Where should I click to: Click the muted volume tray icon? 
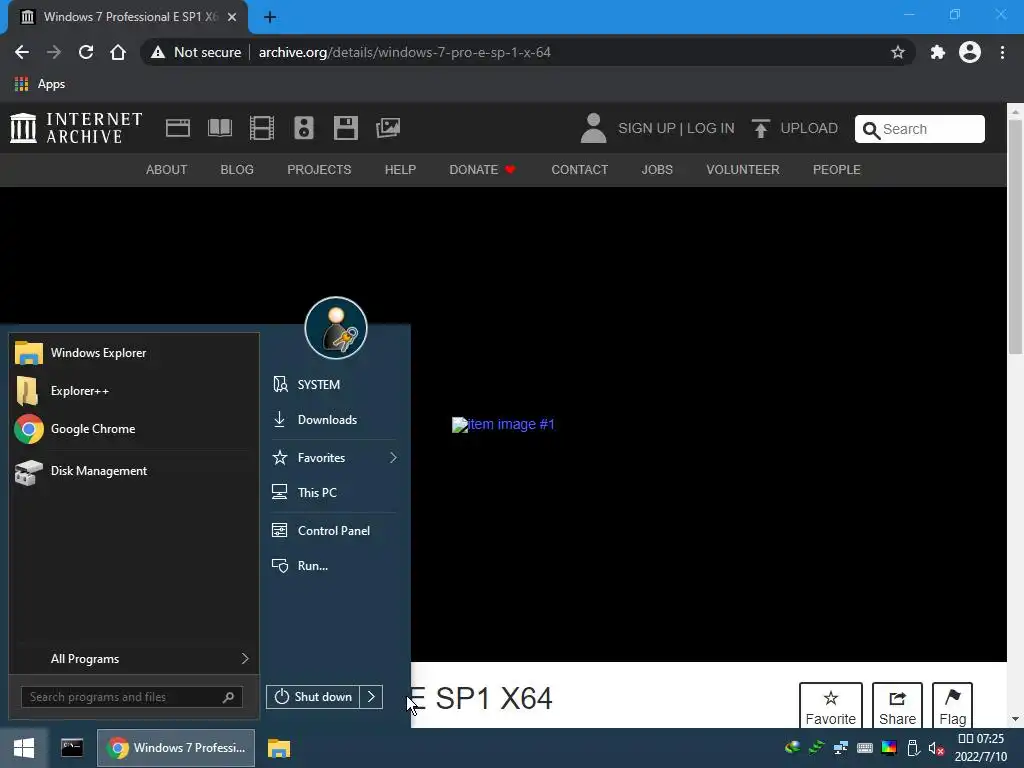[936, 748]
